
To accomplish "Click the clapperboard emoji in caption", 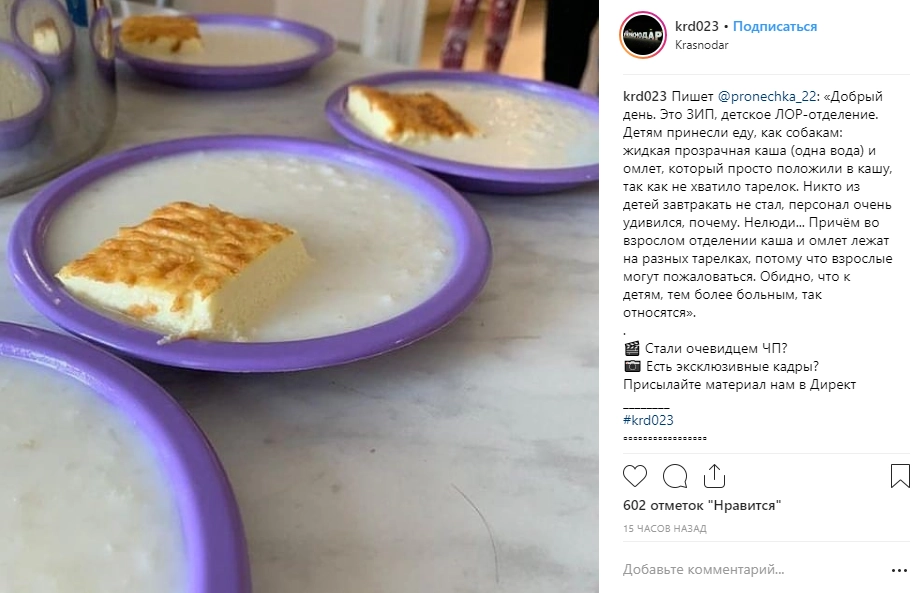I will pos(632,349).
